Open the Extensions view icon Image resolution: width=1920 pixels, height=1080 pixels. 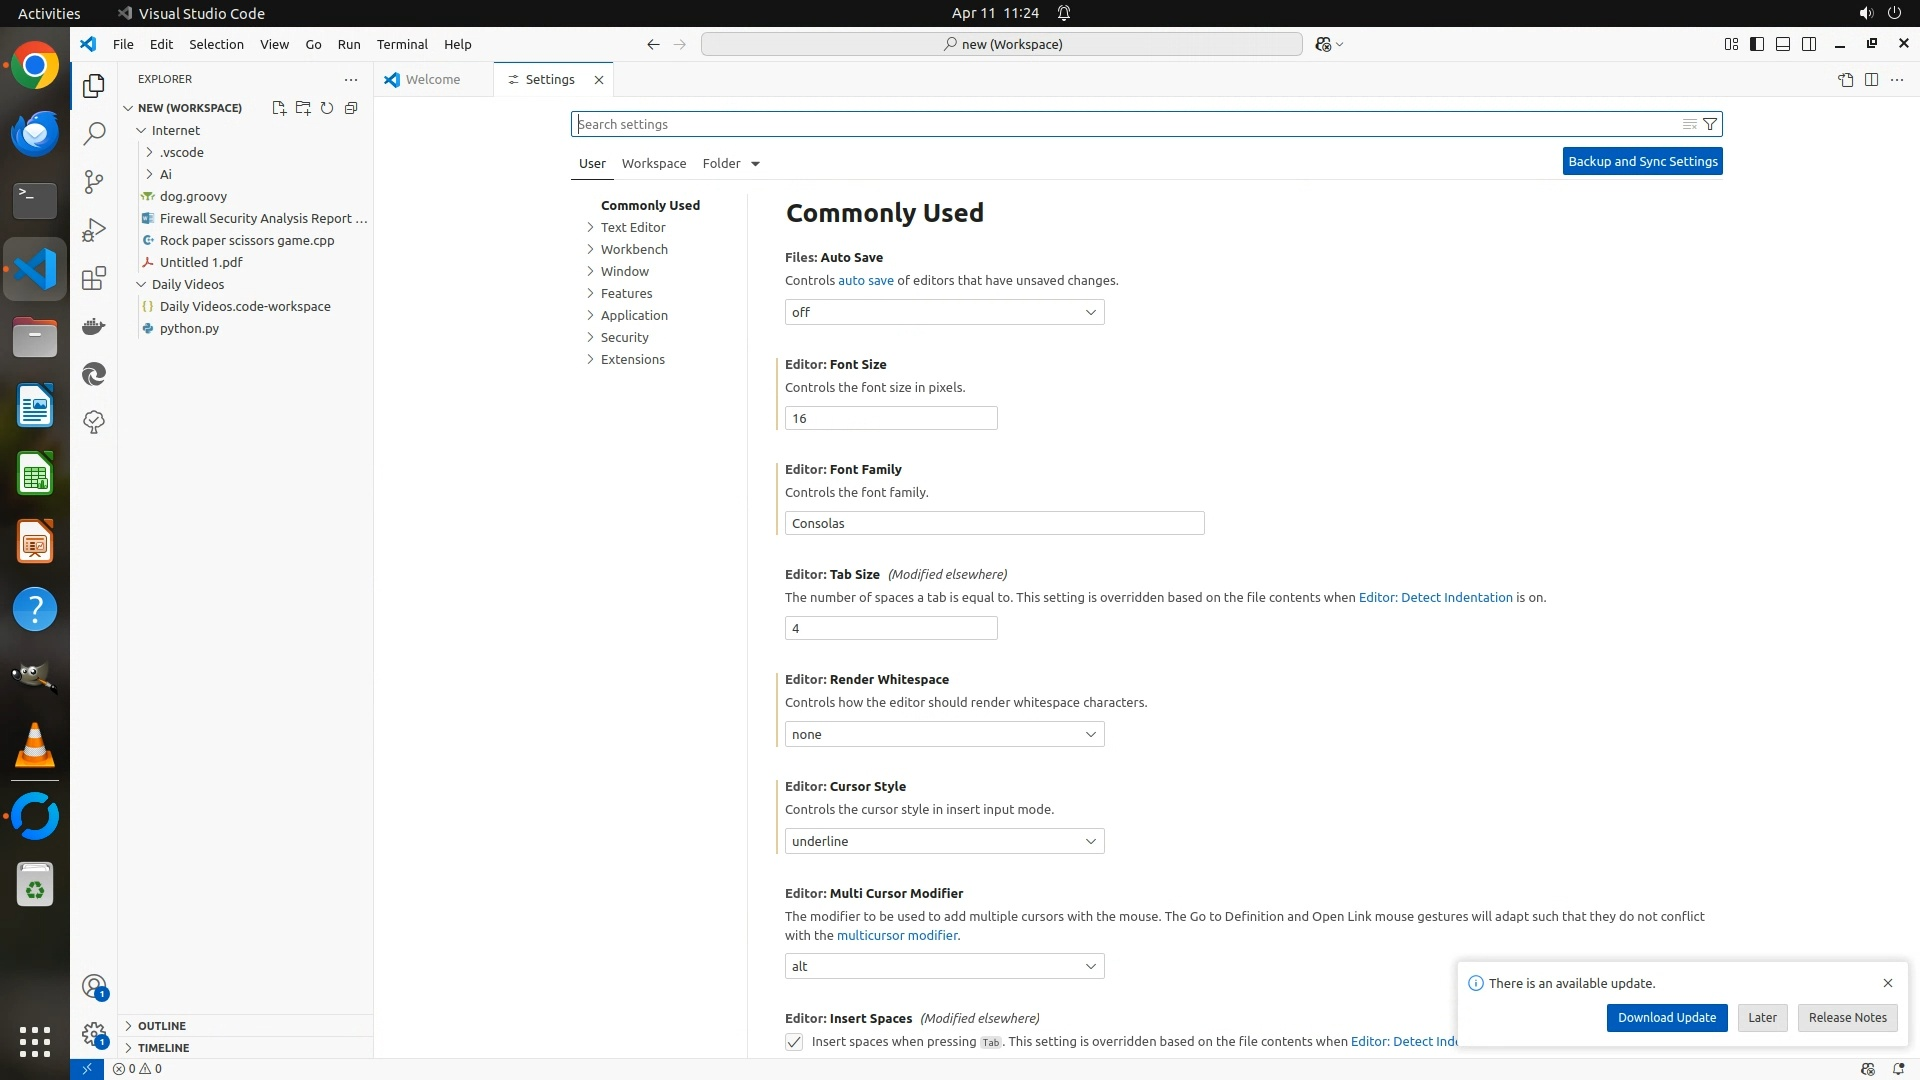pyautogui.click(x=94, y=278)
